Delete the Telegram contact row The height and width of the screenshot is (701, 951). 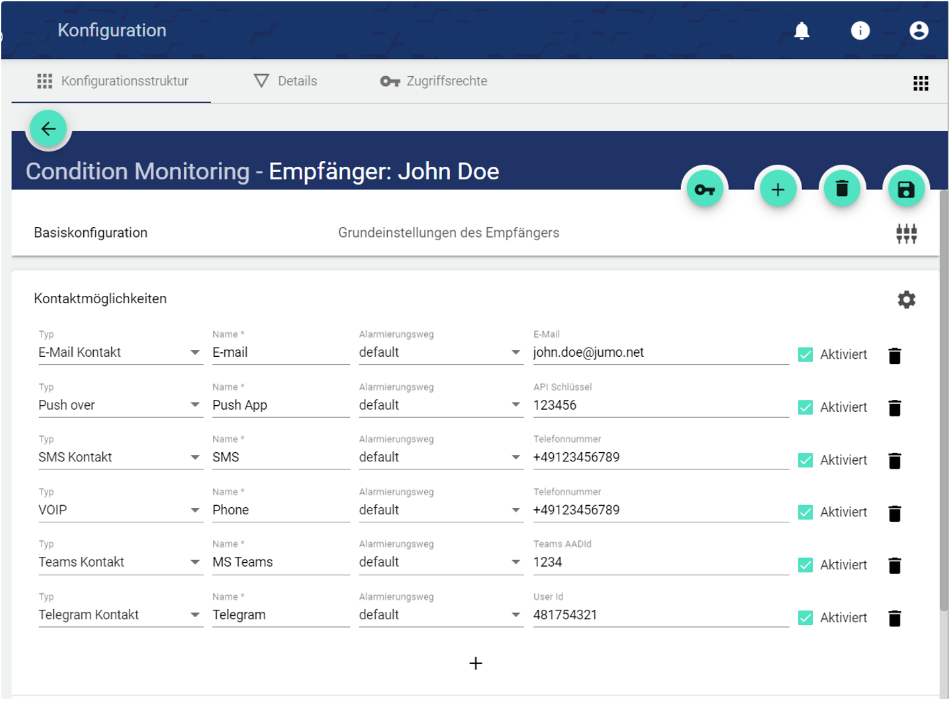(x=894, y=618)
